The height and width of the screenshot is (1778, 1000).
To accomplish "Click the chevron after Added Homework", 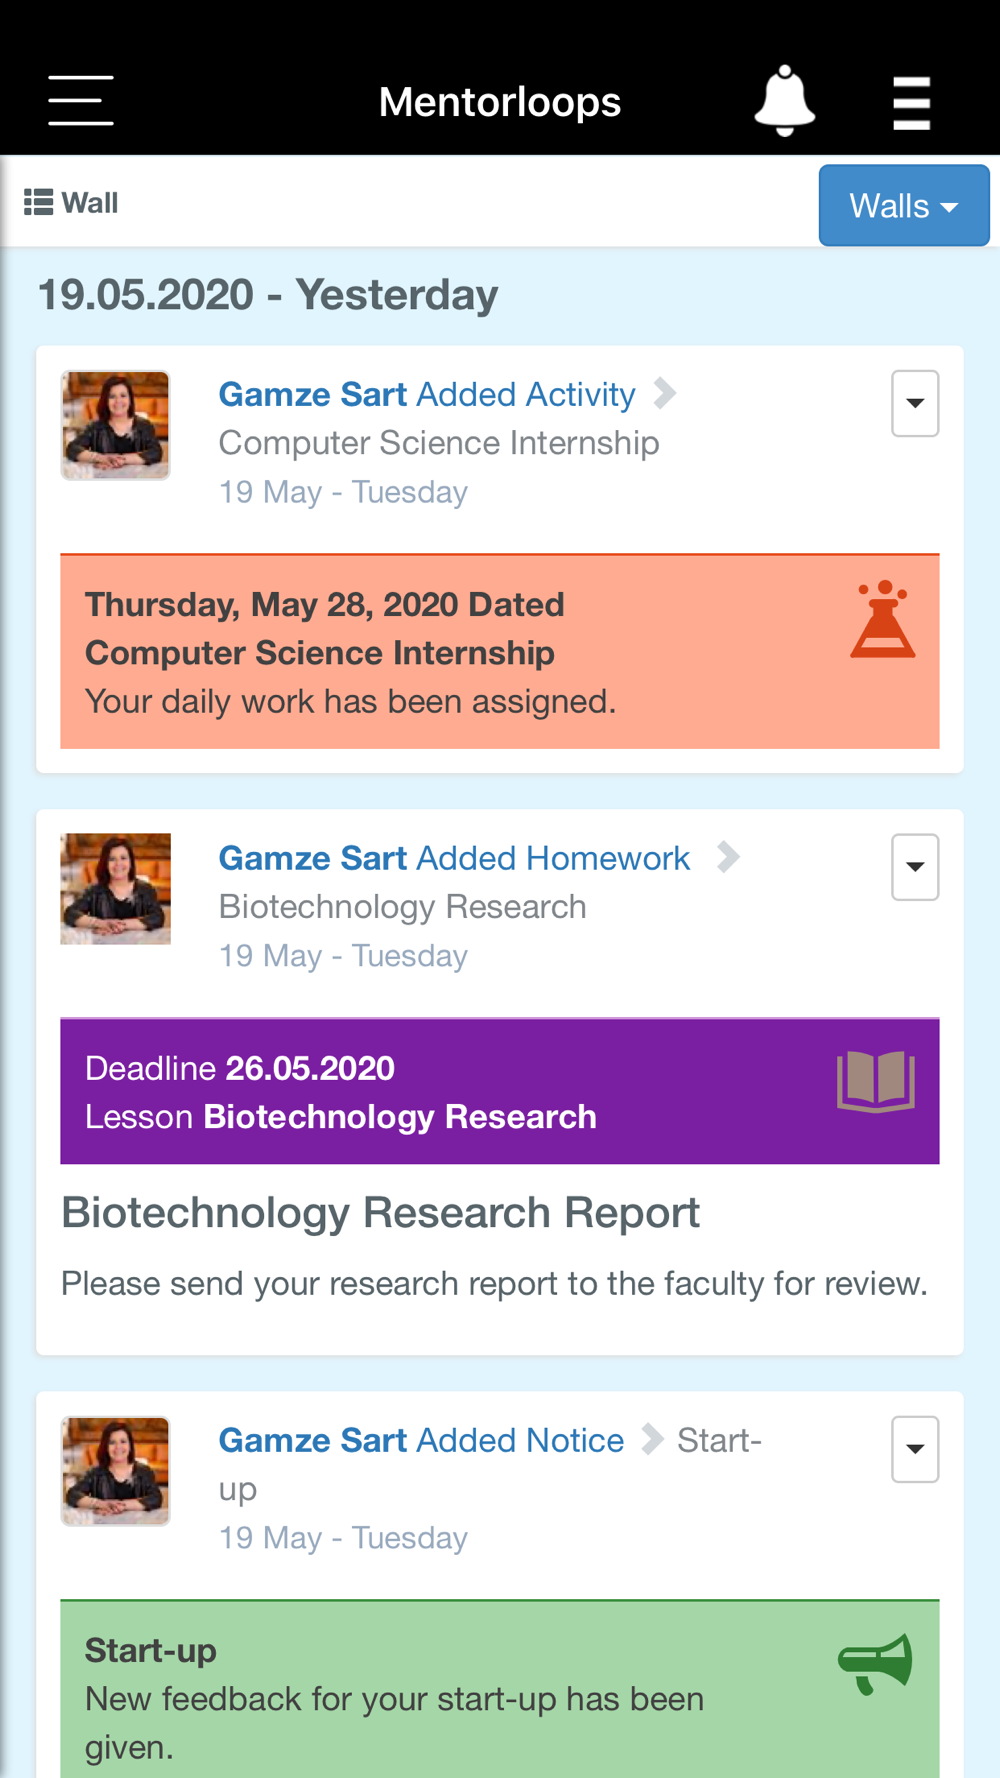I will click(x=728, y=857).
